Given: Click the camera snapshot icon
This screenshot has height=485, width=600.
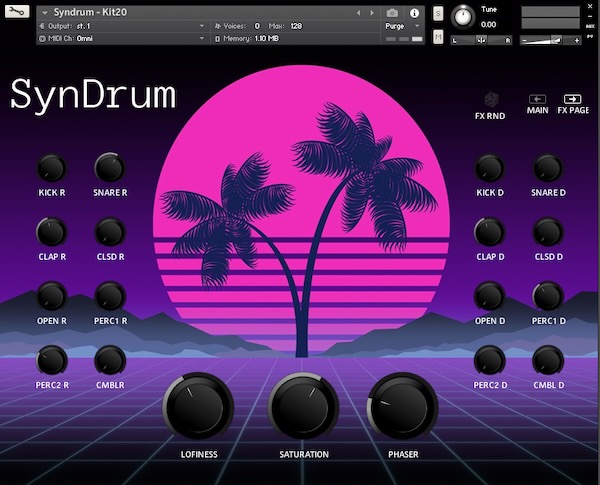Looking at the screenshot, I should pos(392,13).
